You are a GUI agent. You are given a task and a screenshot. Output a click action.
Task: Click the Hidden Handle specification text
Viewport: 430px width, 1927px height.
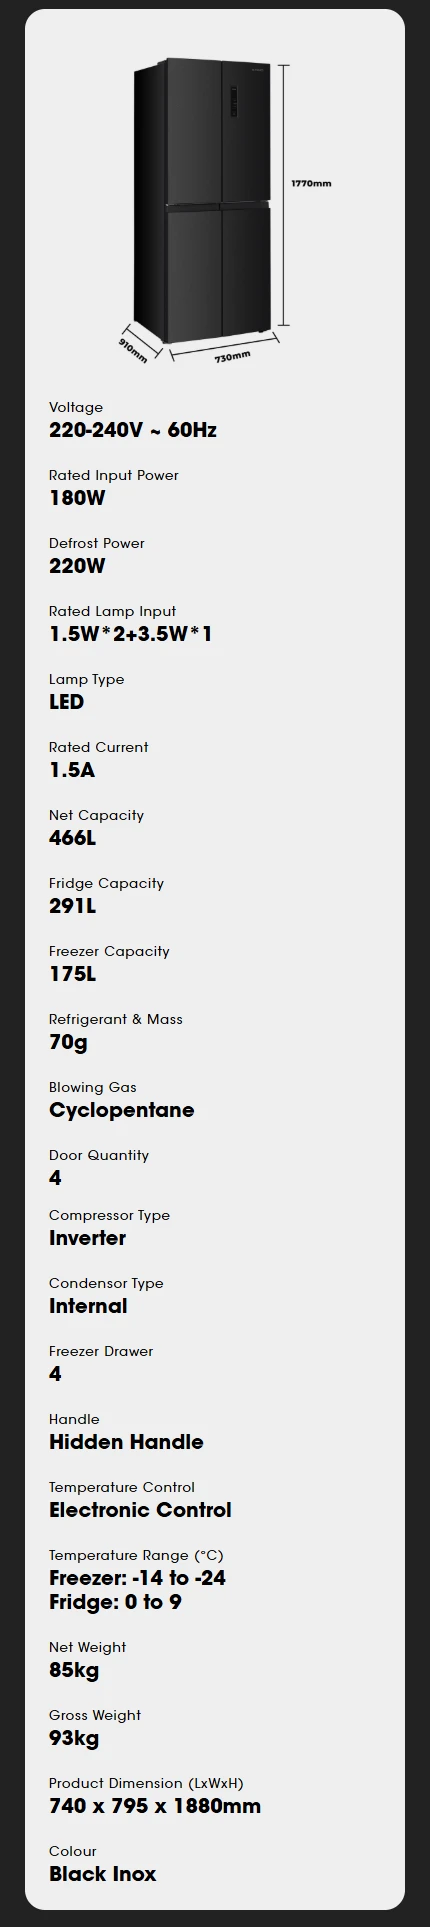(126, 1442)
